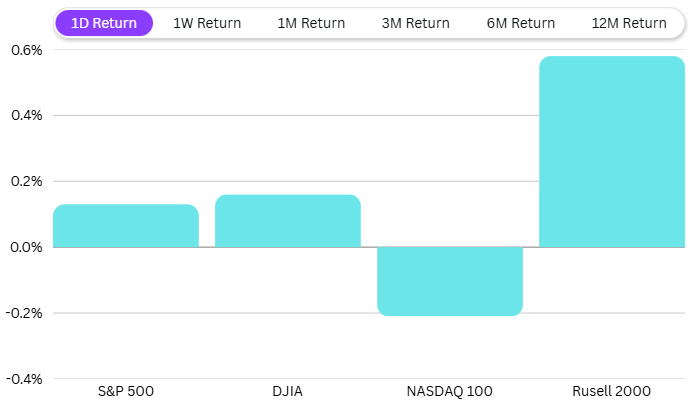Click the NASDAQ 100 axis label

tap(450, 391)
